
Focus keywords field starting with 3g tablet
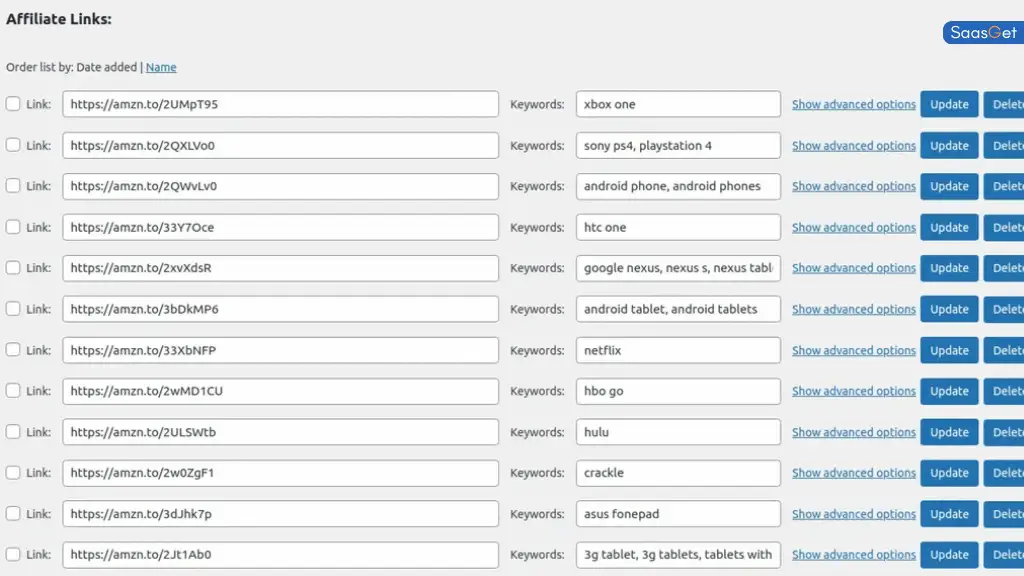(678, 554)
